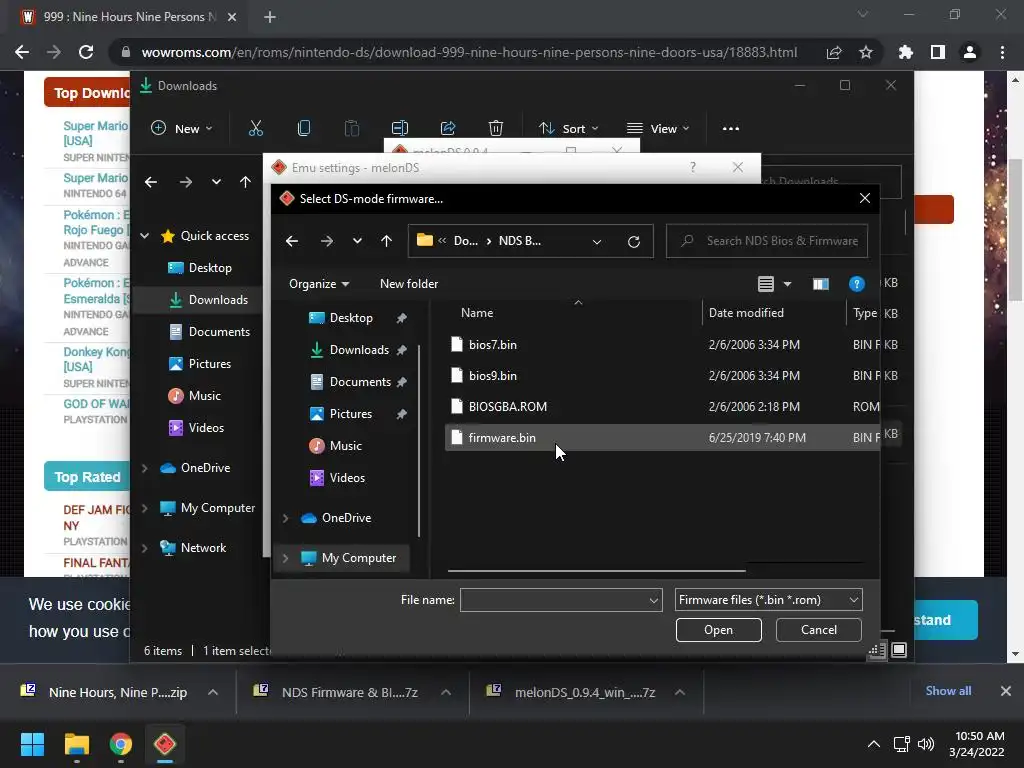The width and height of the screenshot is (1024, 768).
Task: Click New folder in dialog toolbar
Action: pyautogui.click(x=409, y=283)
